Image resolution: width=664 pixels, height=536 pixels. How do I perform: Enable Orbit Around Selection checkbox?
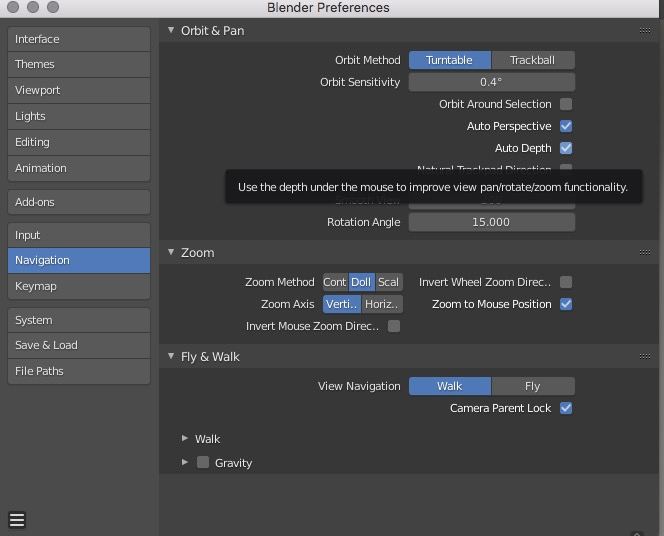click(566, 104)
